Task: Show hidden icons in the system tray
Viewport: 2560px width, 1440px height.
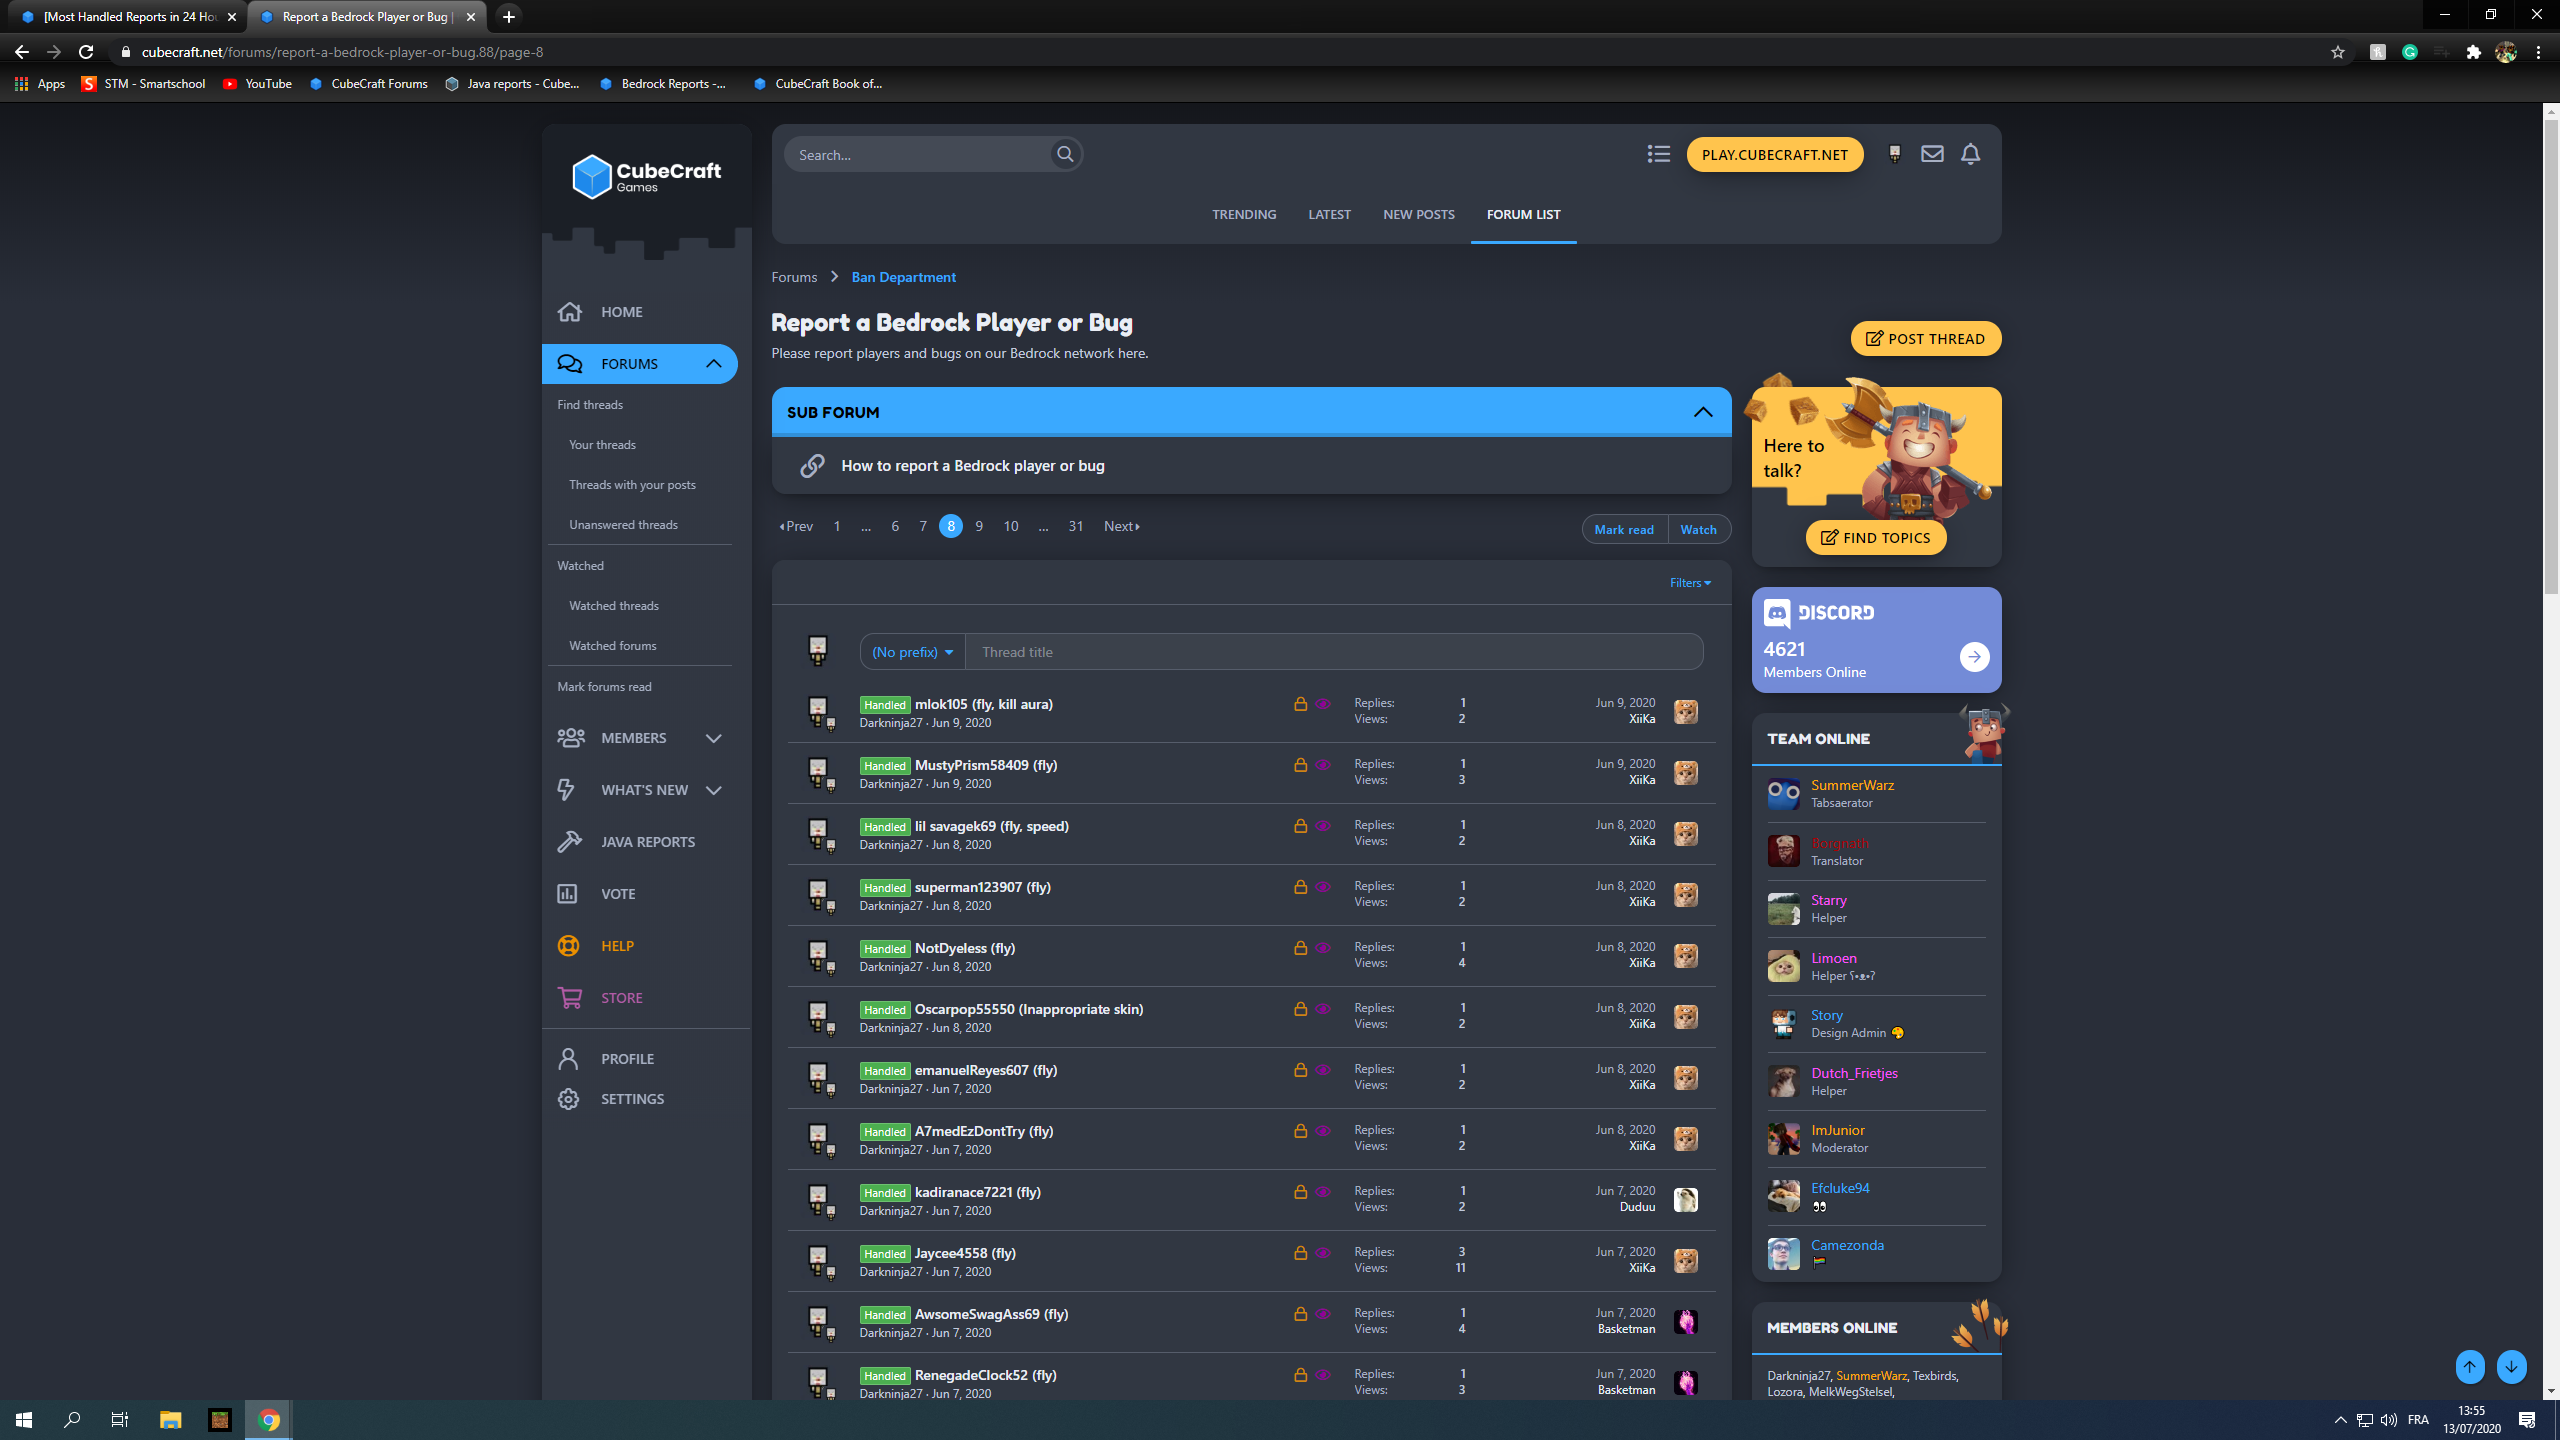Action: tap(2340, 1420)
